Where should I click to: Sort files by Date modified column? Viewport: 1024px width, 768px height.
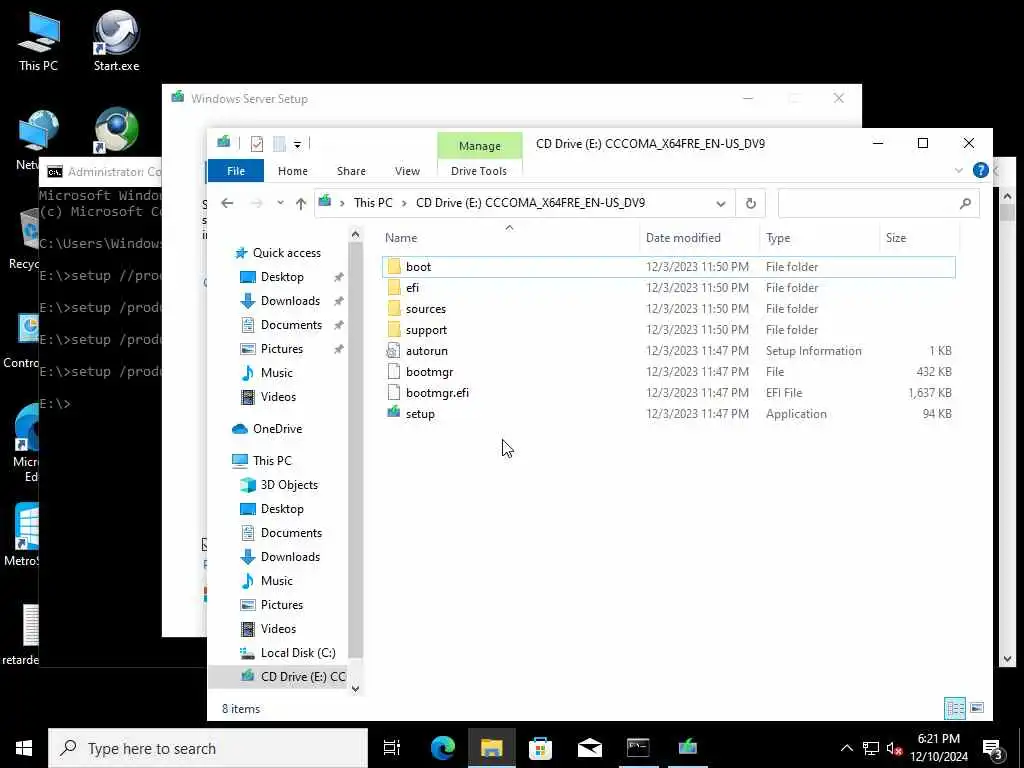(699, 238)
